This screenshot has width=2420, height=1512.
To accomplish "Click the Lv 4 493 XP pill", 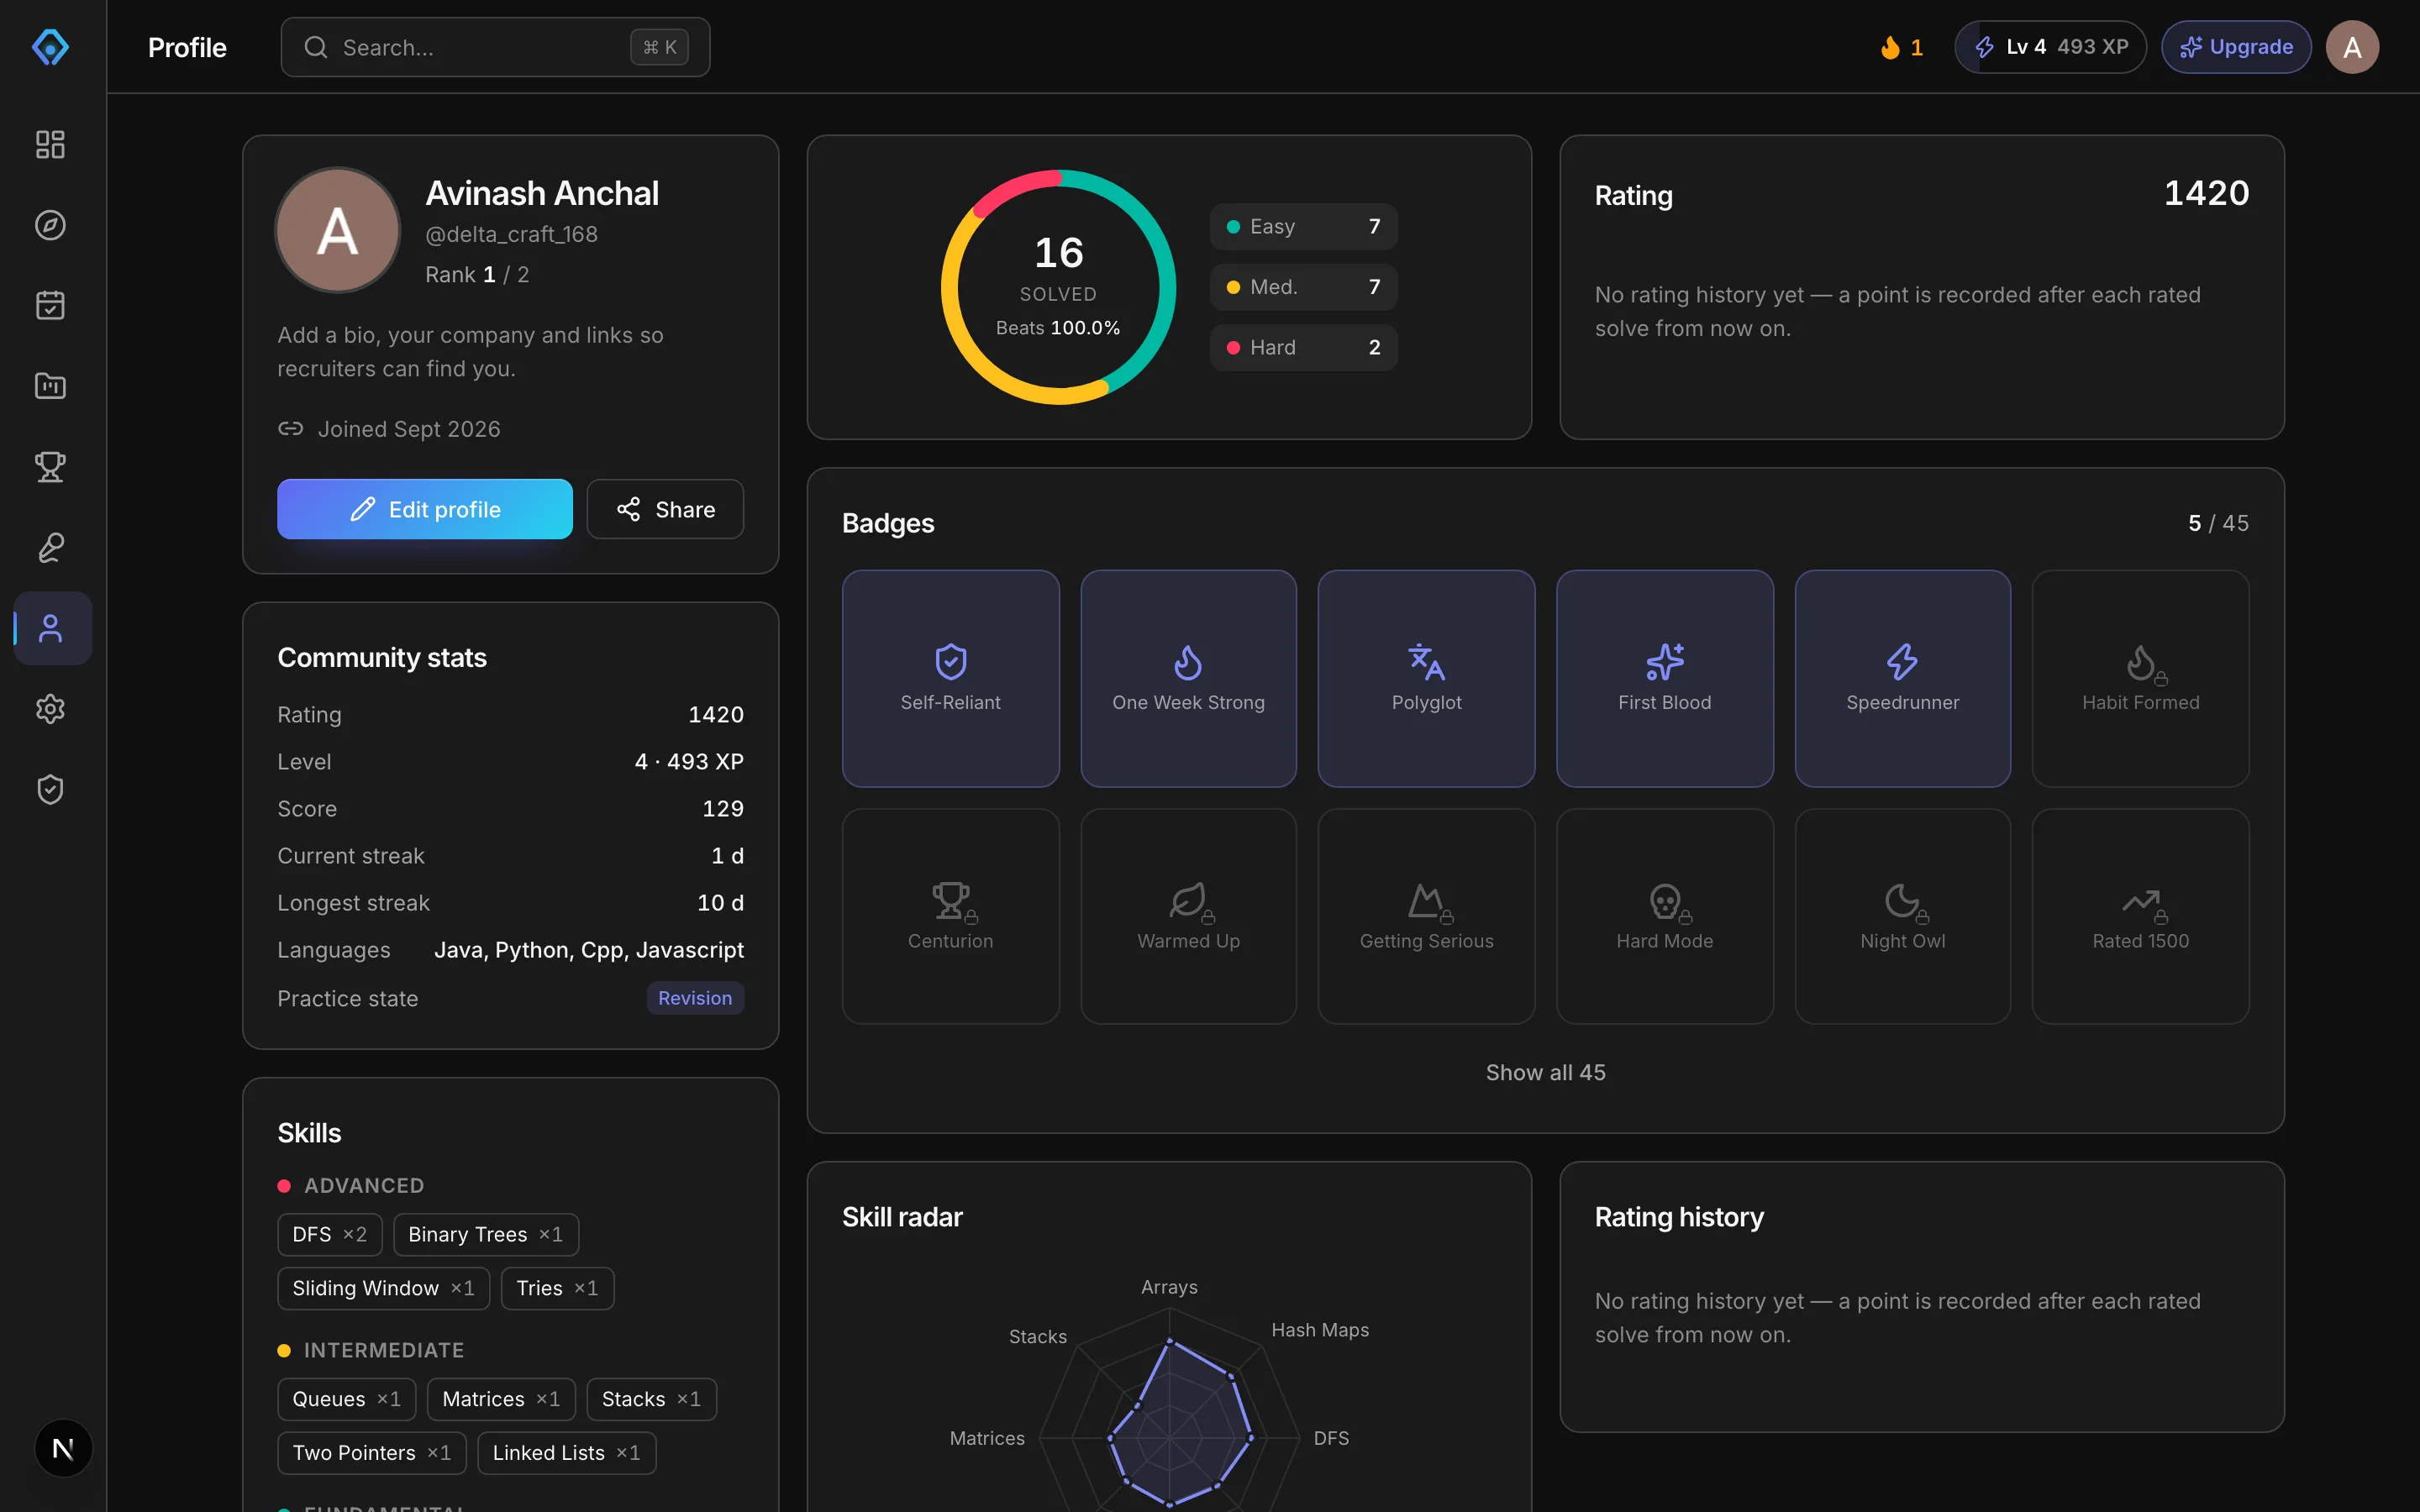I will click(x=2050, y=47).
